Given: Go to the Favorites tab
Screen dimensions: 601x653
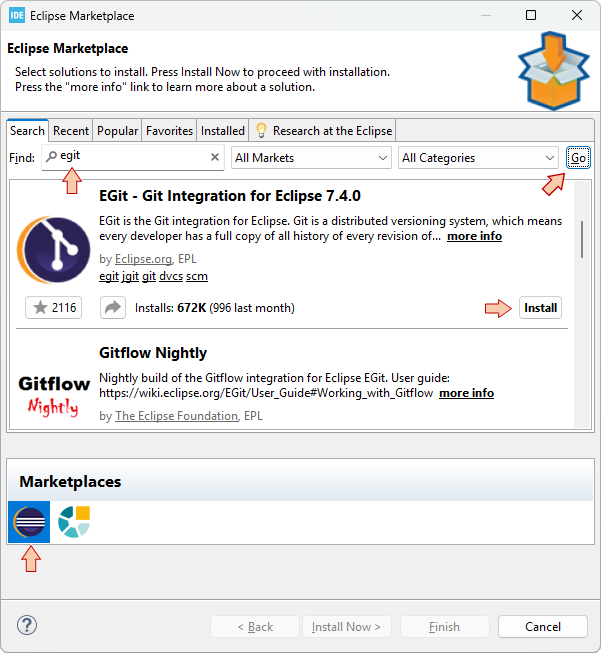Looking at the screenshot, I should click(x=169, y=131).
